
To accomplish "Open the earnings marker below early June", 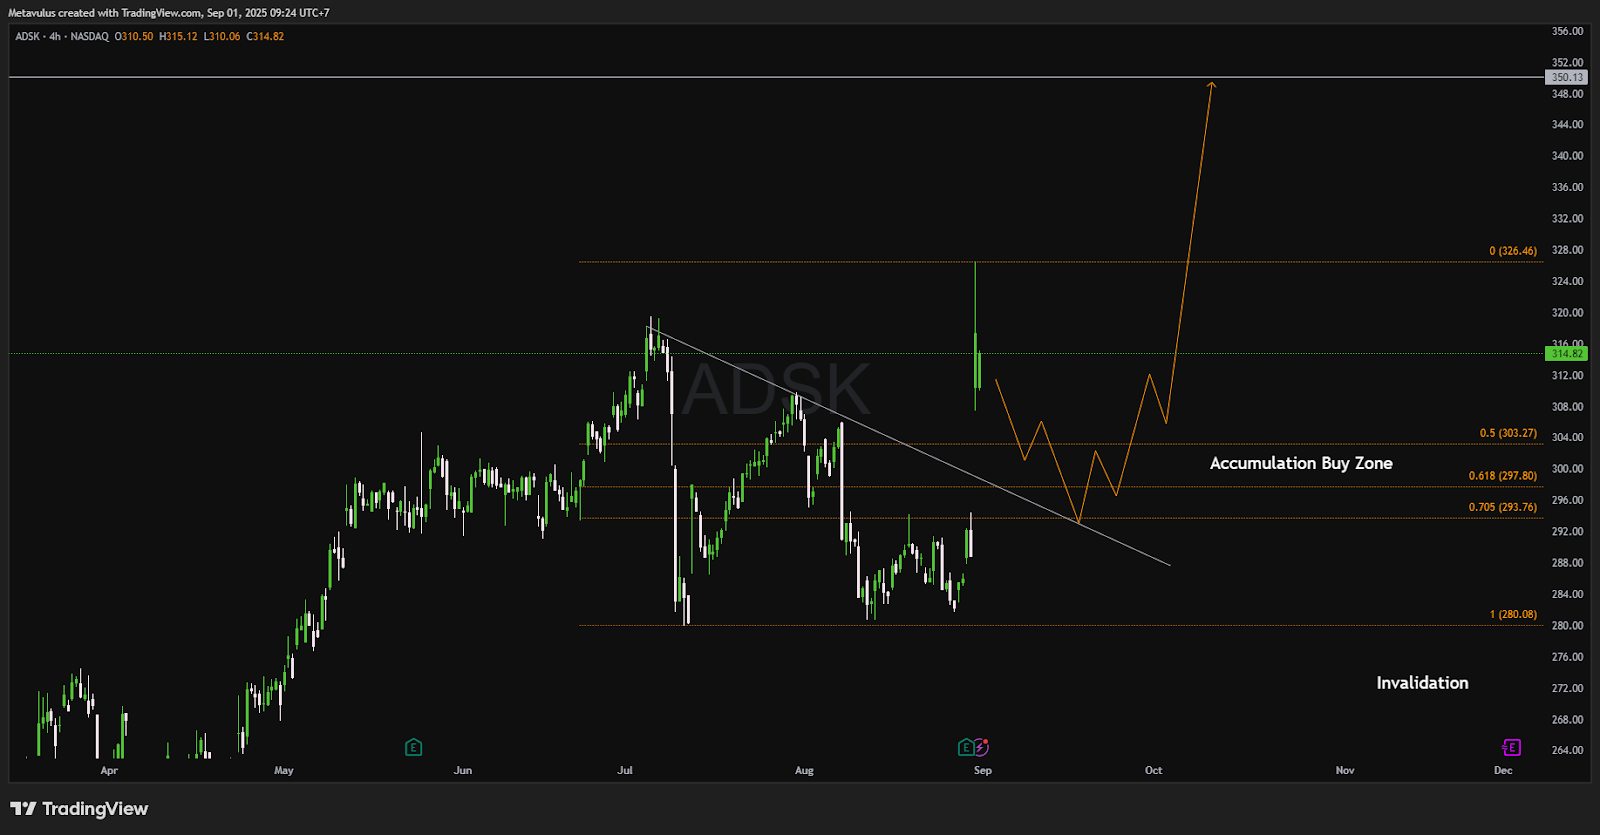I will pos(413,747).
